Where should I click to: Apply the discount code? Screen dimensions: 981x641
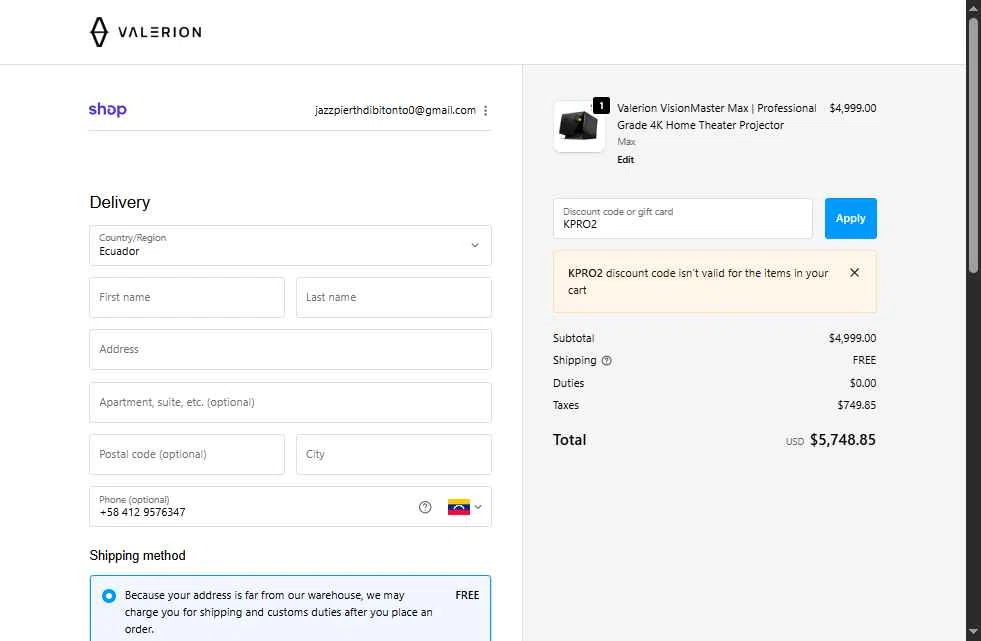pyautogui.click(x=850, y=218)
